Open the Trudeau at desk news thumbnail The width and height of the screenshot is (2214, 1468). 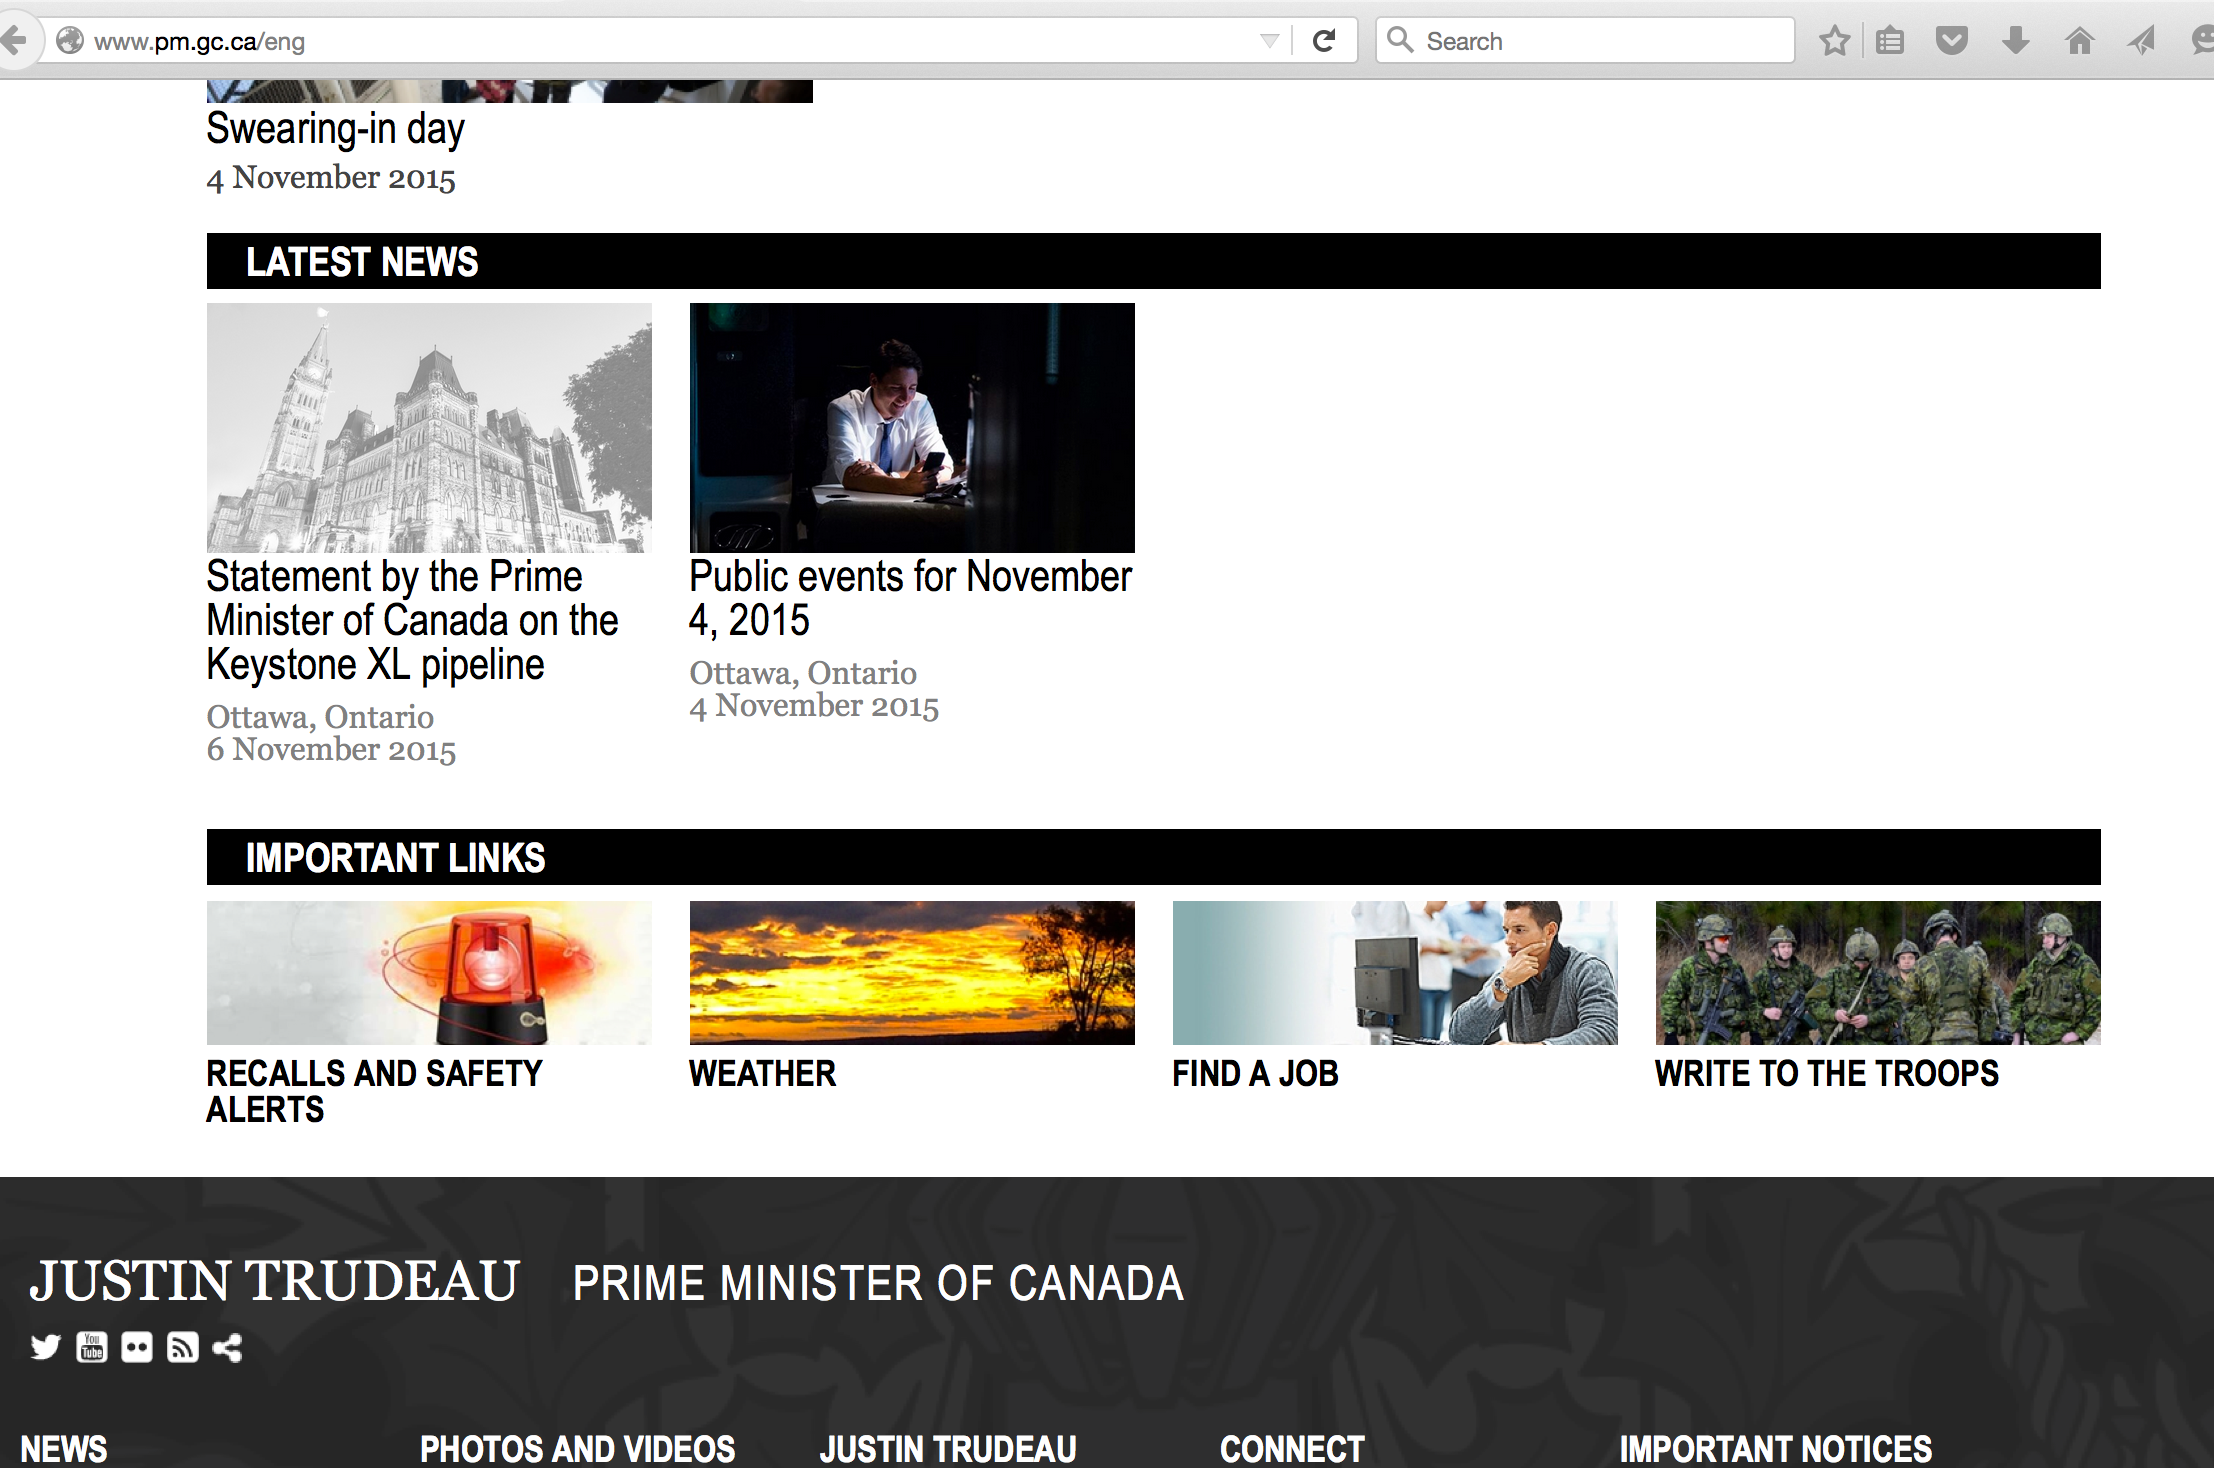point(912,428)
